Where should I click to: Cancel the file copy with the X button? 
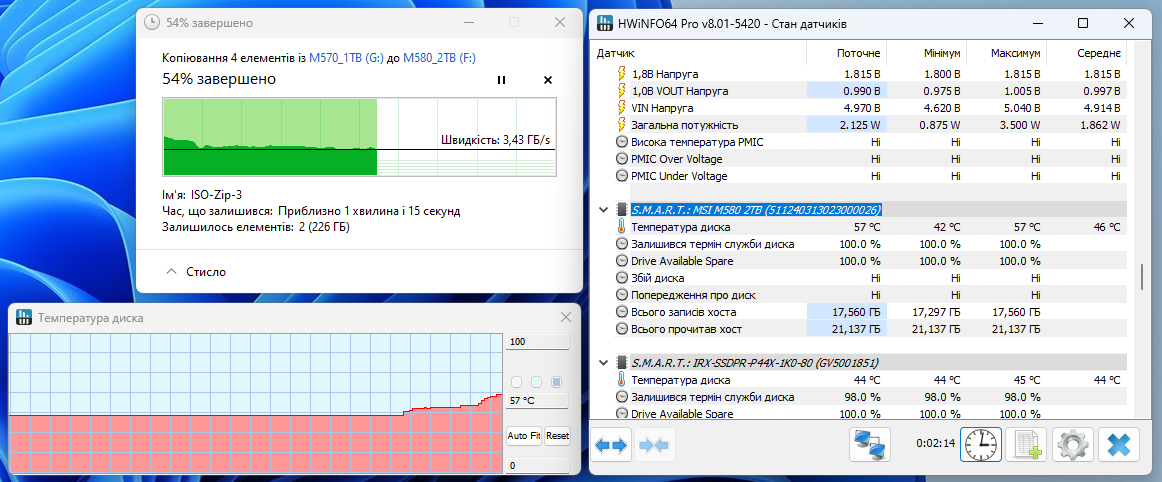click(x=548, y=80)
